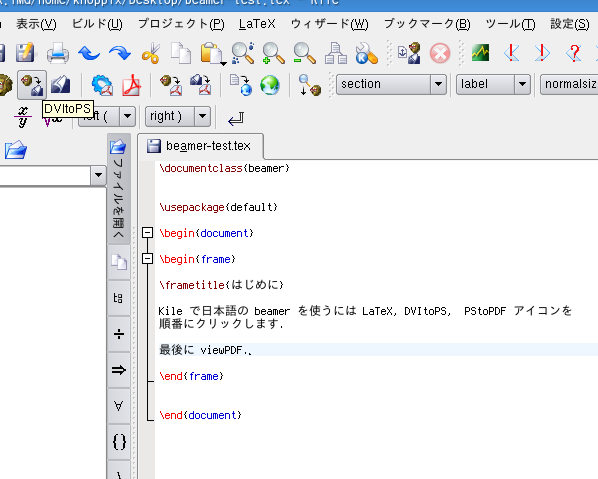
Task: Open the ツール(T) menu
Action: [x=510, y=24]
